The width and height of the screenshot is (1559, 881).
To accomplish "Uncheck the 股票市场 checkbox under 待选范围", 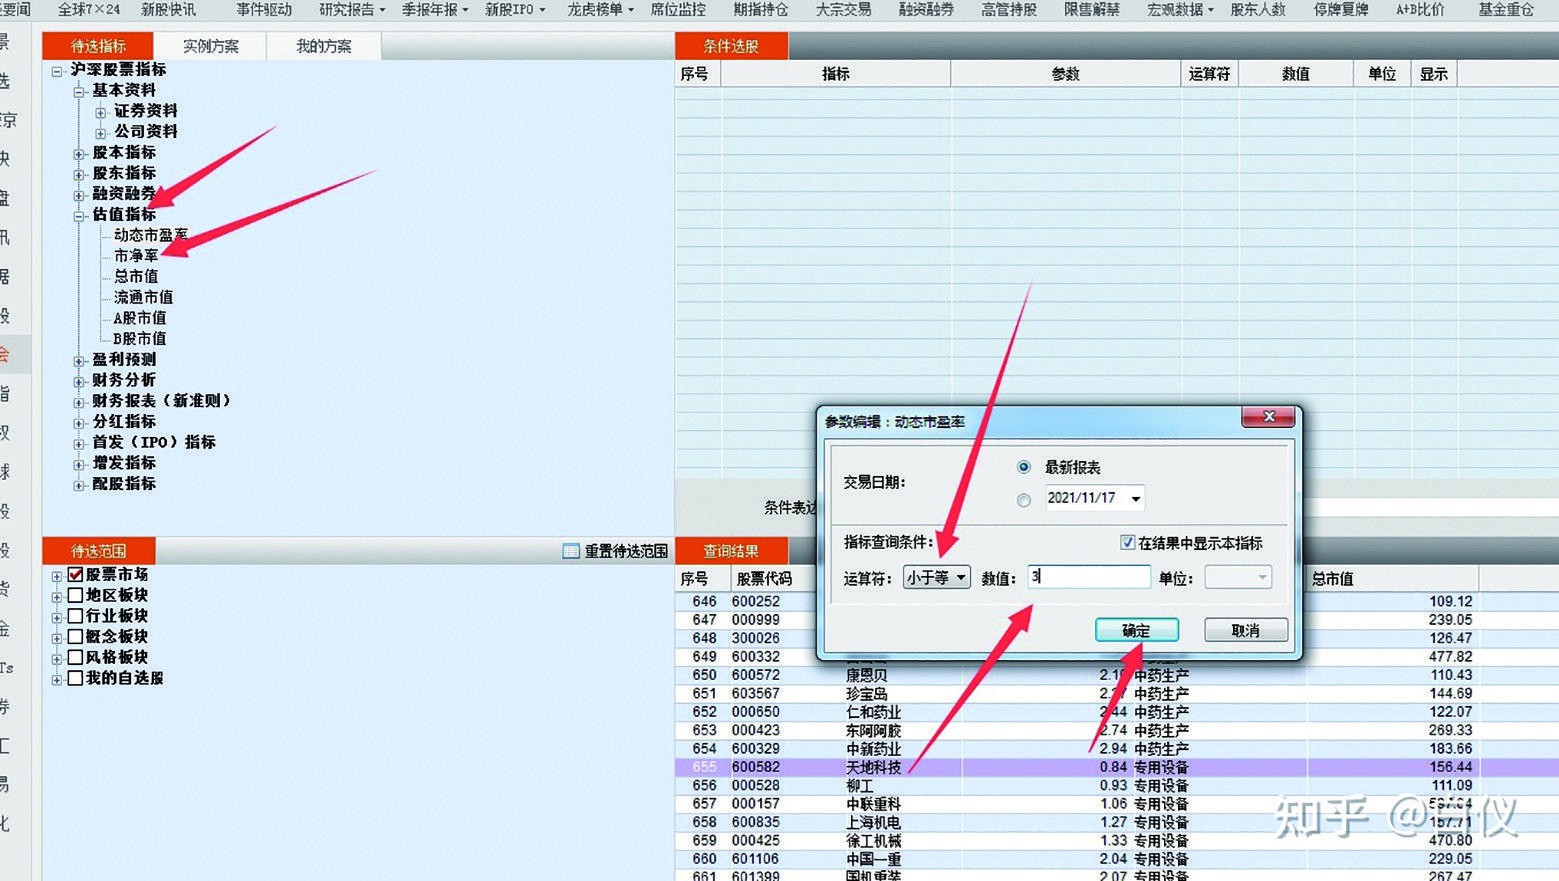I will 76,574.
